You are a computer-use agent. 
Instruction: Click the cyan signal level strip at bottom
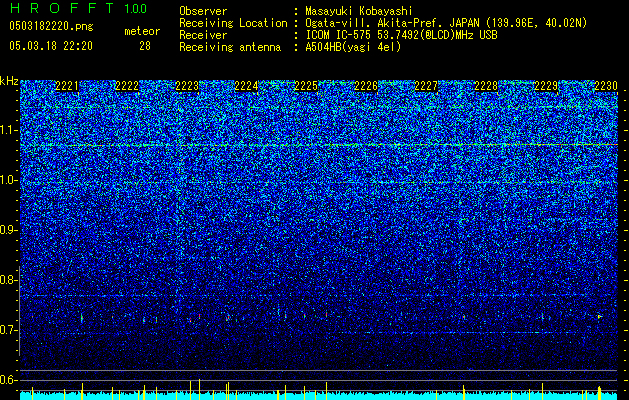pyautogui.click(x=319, y=396)
